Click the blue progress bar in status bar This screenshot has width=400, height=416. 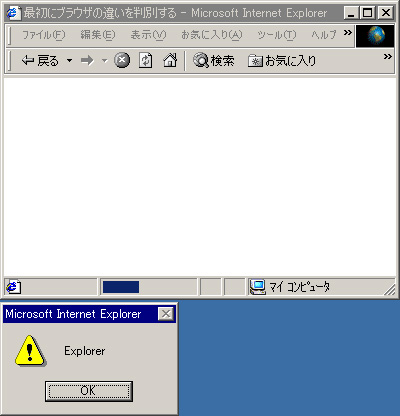pos(121,287)
